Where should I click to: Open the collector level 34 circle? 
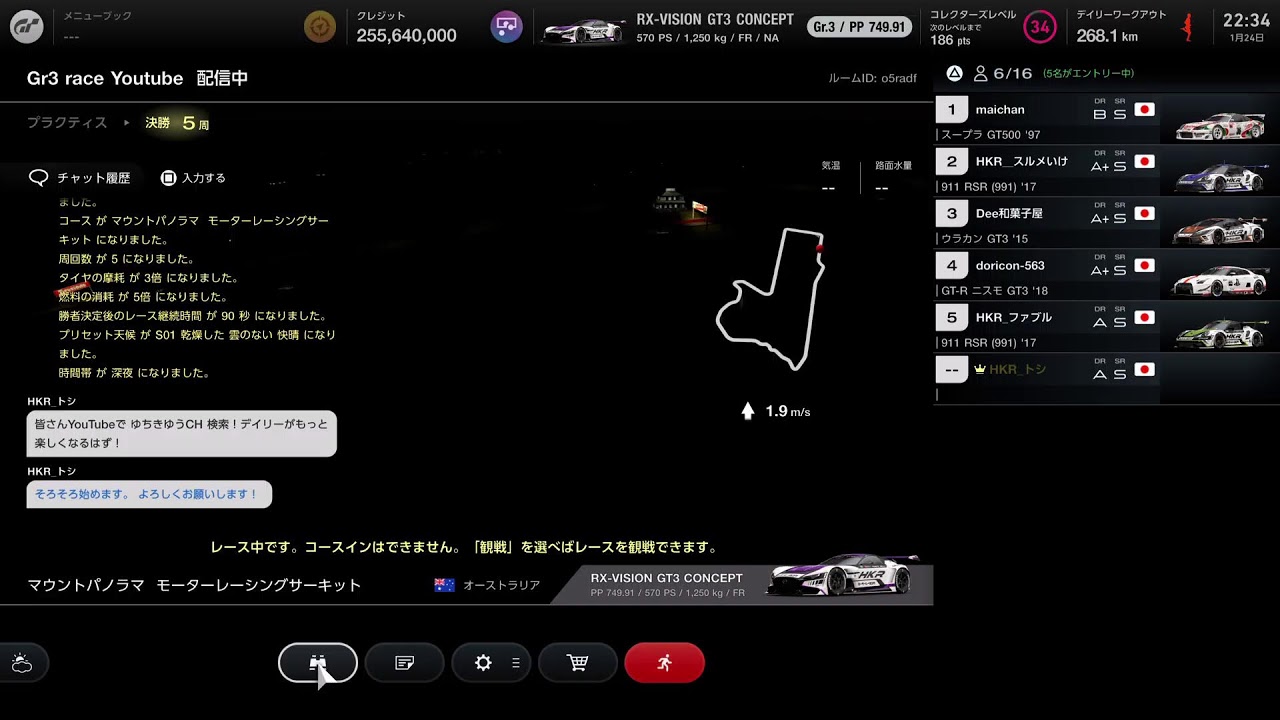1040,27
